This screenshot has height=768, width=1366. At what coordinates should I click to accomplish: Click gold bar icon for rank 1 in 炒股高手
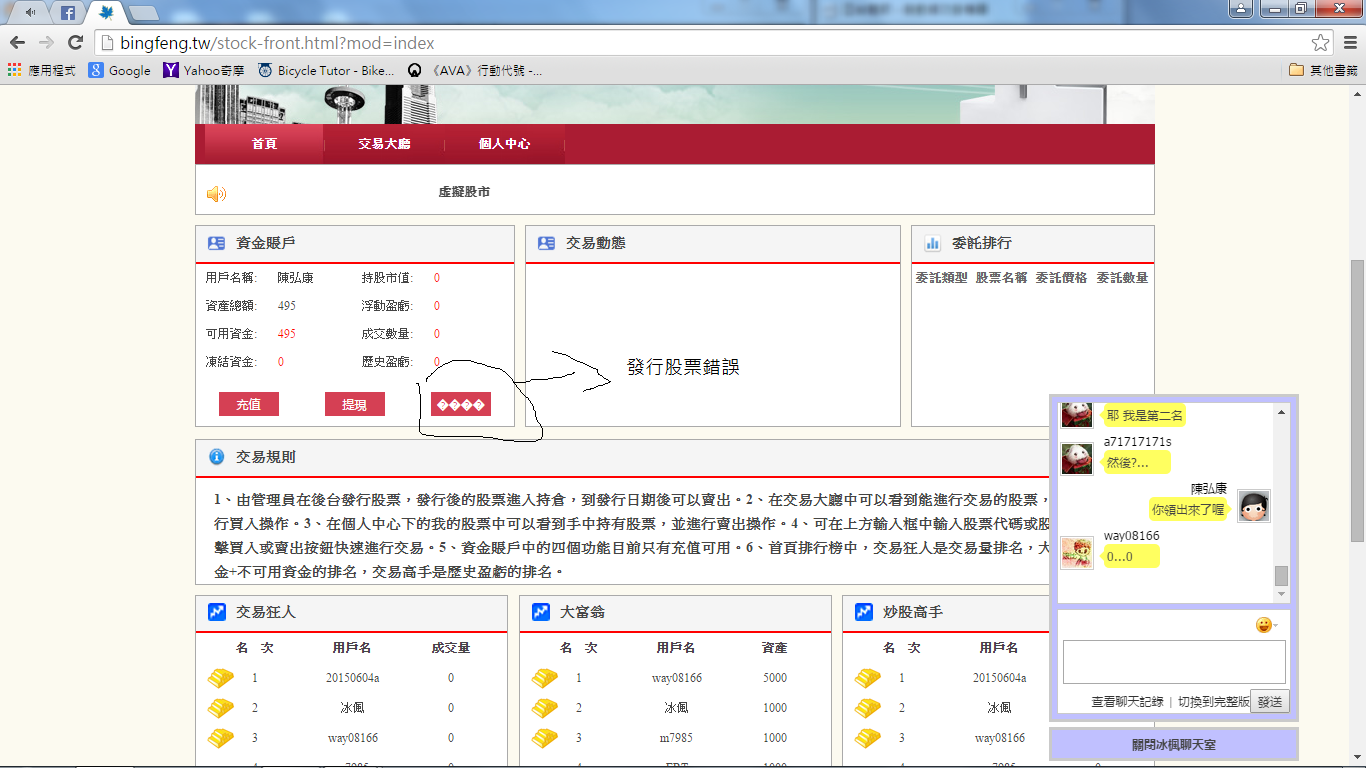pos(867,678)
